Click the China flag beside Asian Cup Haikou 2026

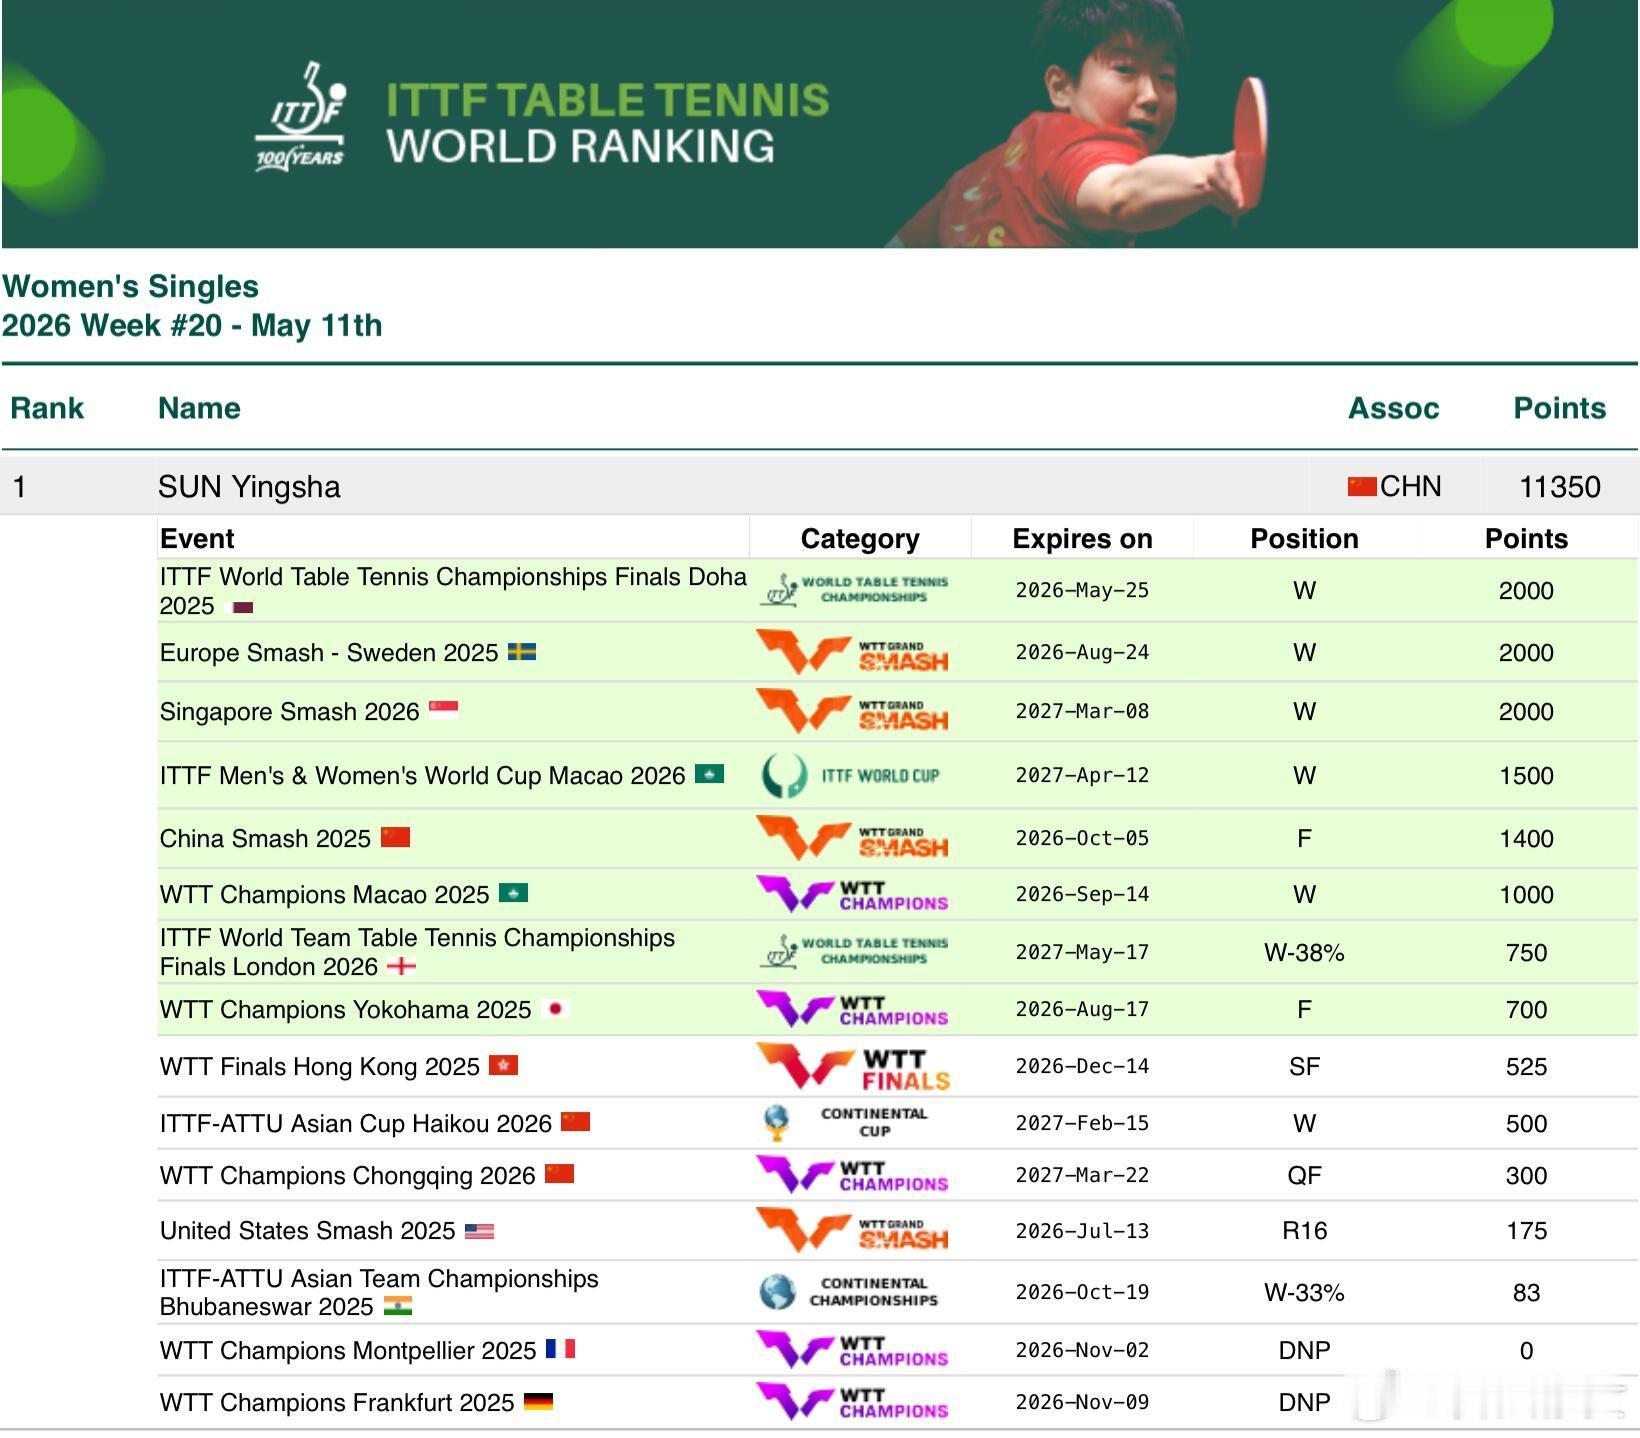pyautogui.click(x=575, y=1122)
